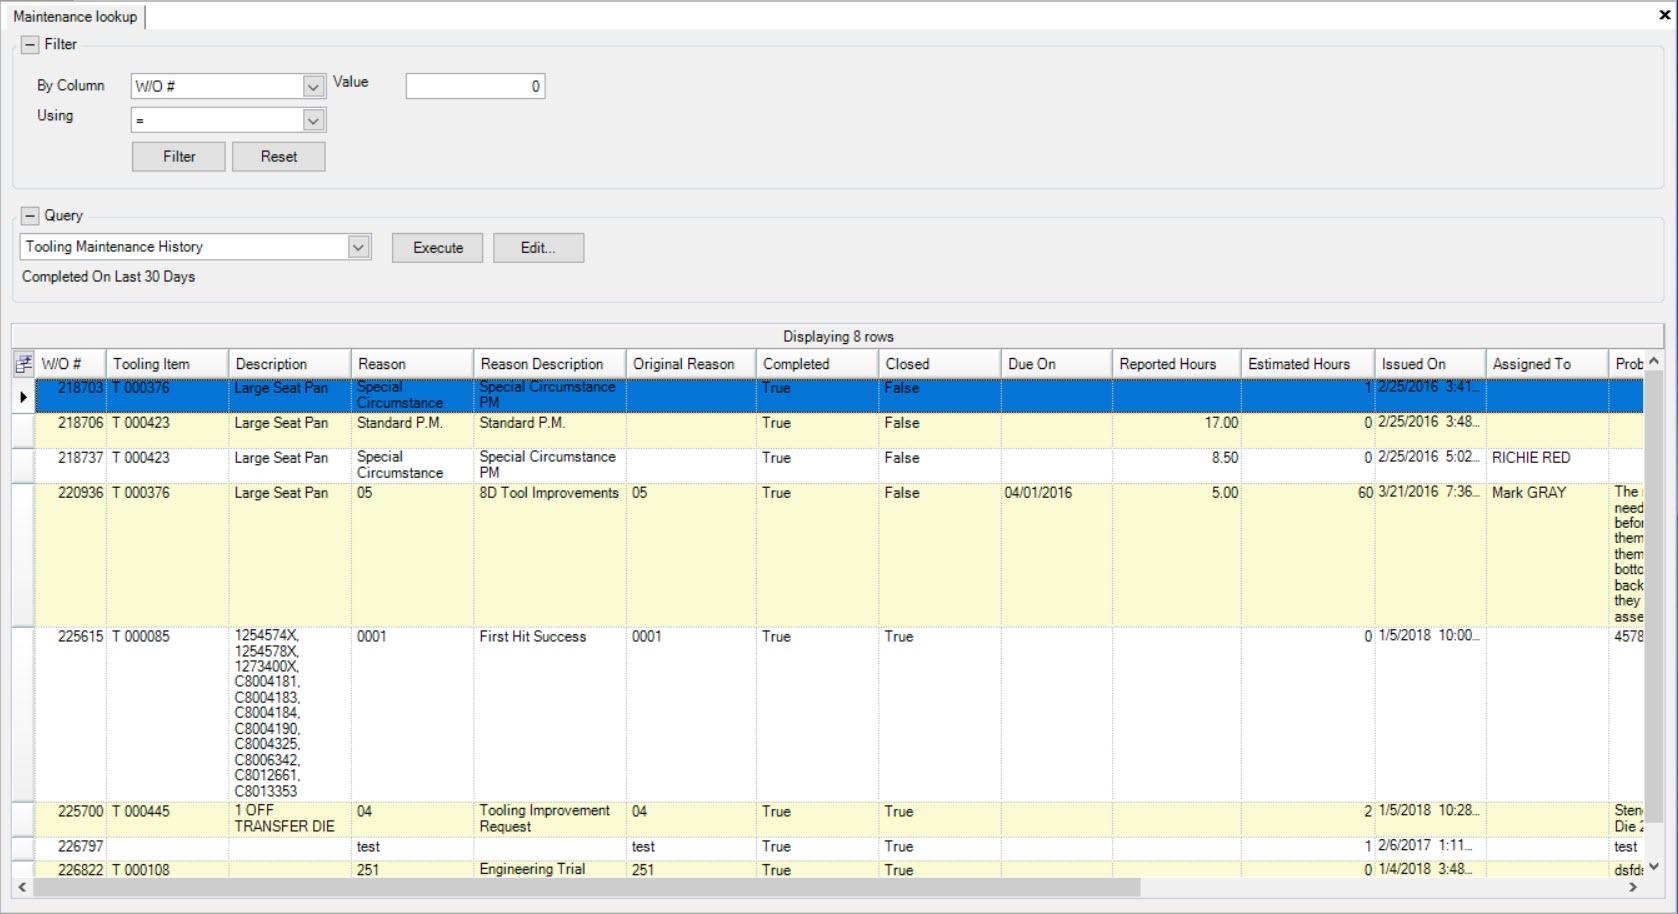This screenshot has width=1678, height=914.
Task: Select the Maintenance lookup tab
Action: [75, 16]
